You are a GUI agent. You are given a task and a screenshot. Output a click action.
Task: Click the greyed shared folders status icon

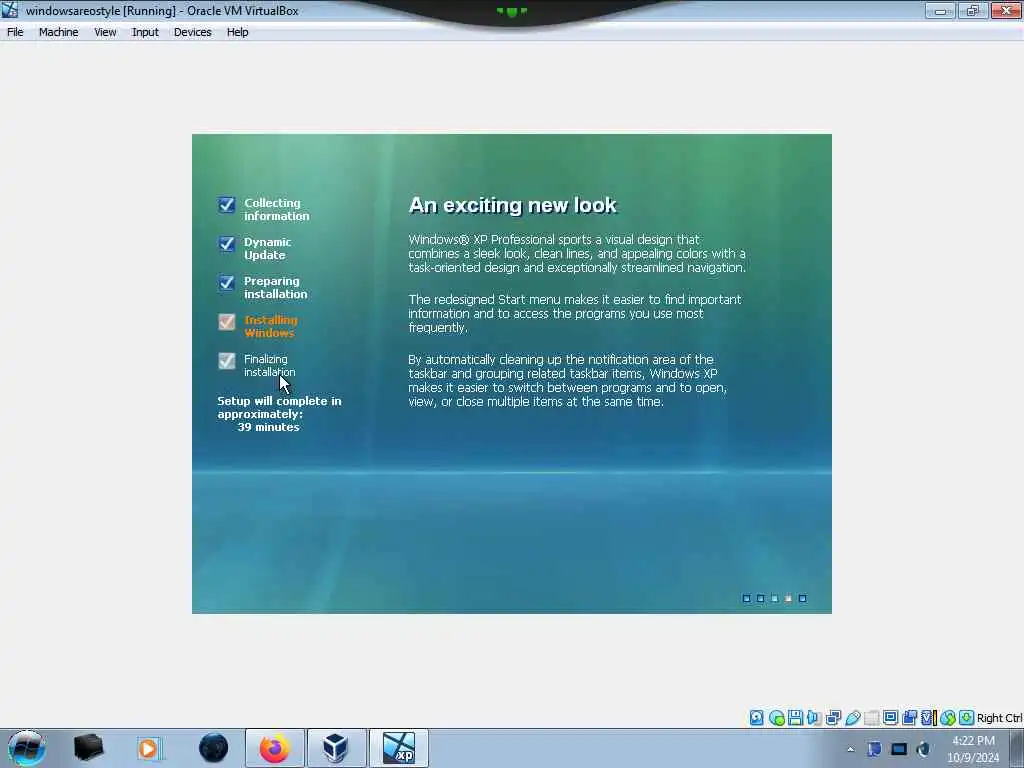(x=871, y=718)
